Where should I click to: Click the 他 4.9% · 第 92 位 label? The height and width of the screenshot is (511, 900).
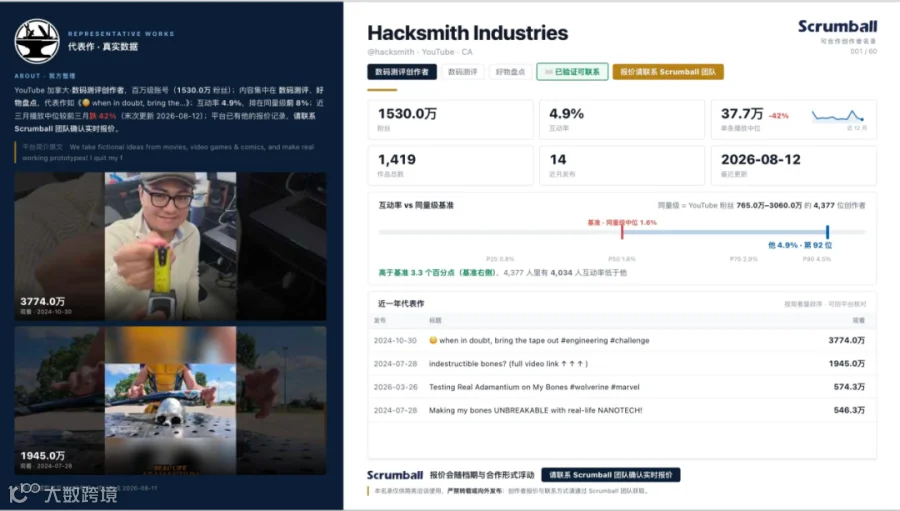coord(800,245)
